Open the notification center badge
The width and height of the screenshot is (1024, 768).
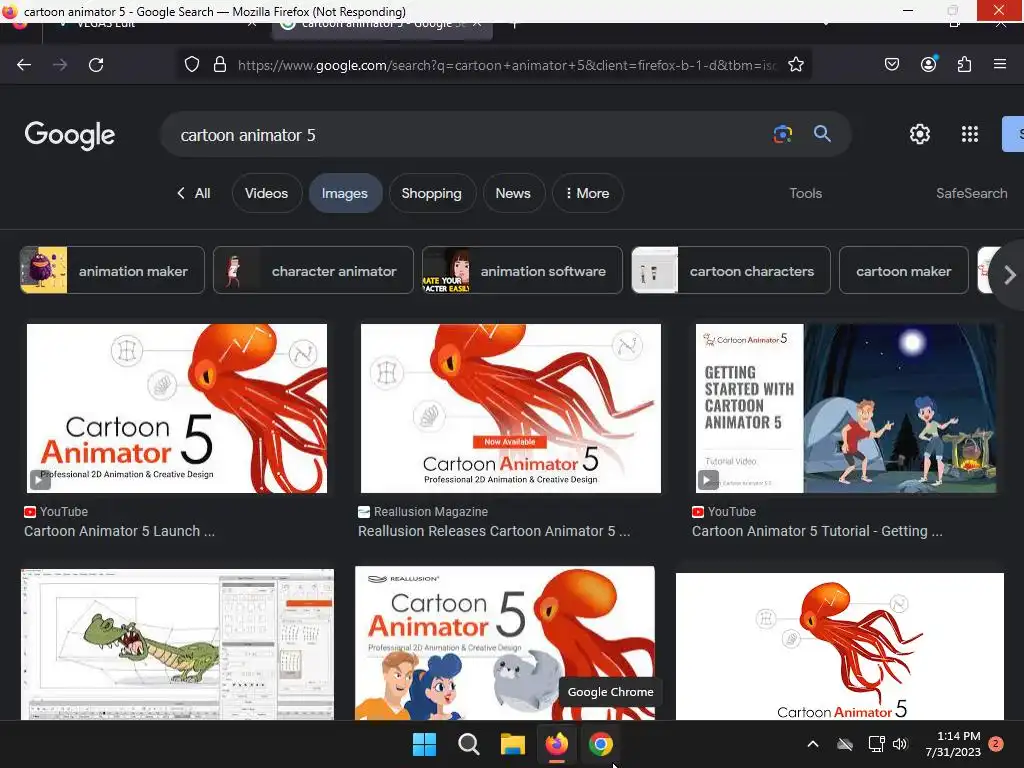pyautogui.click(x=996, y=744)
